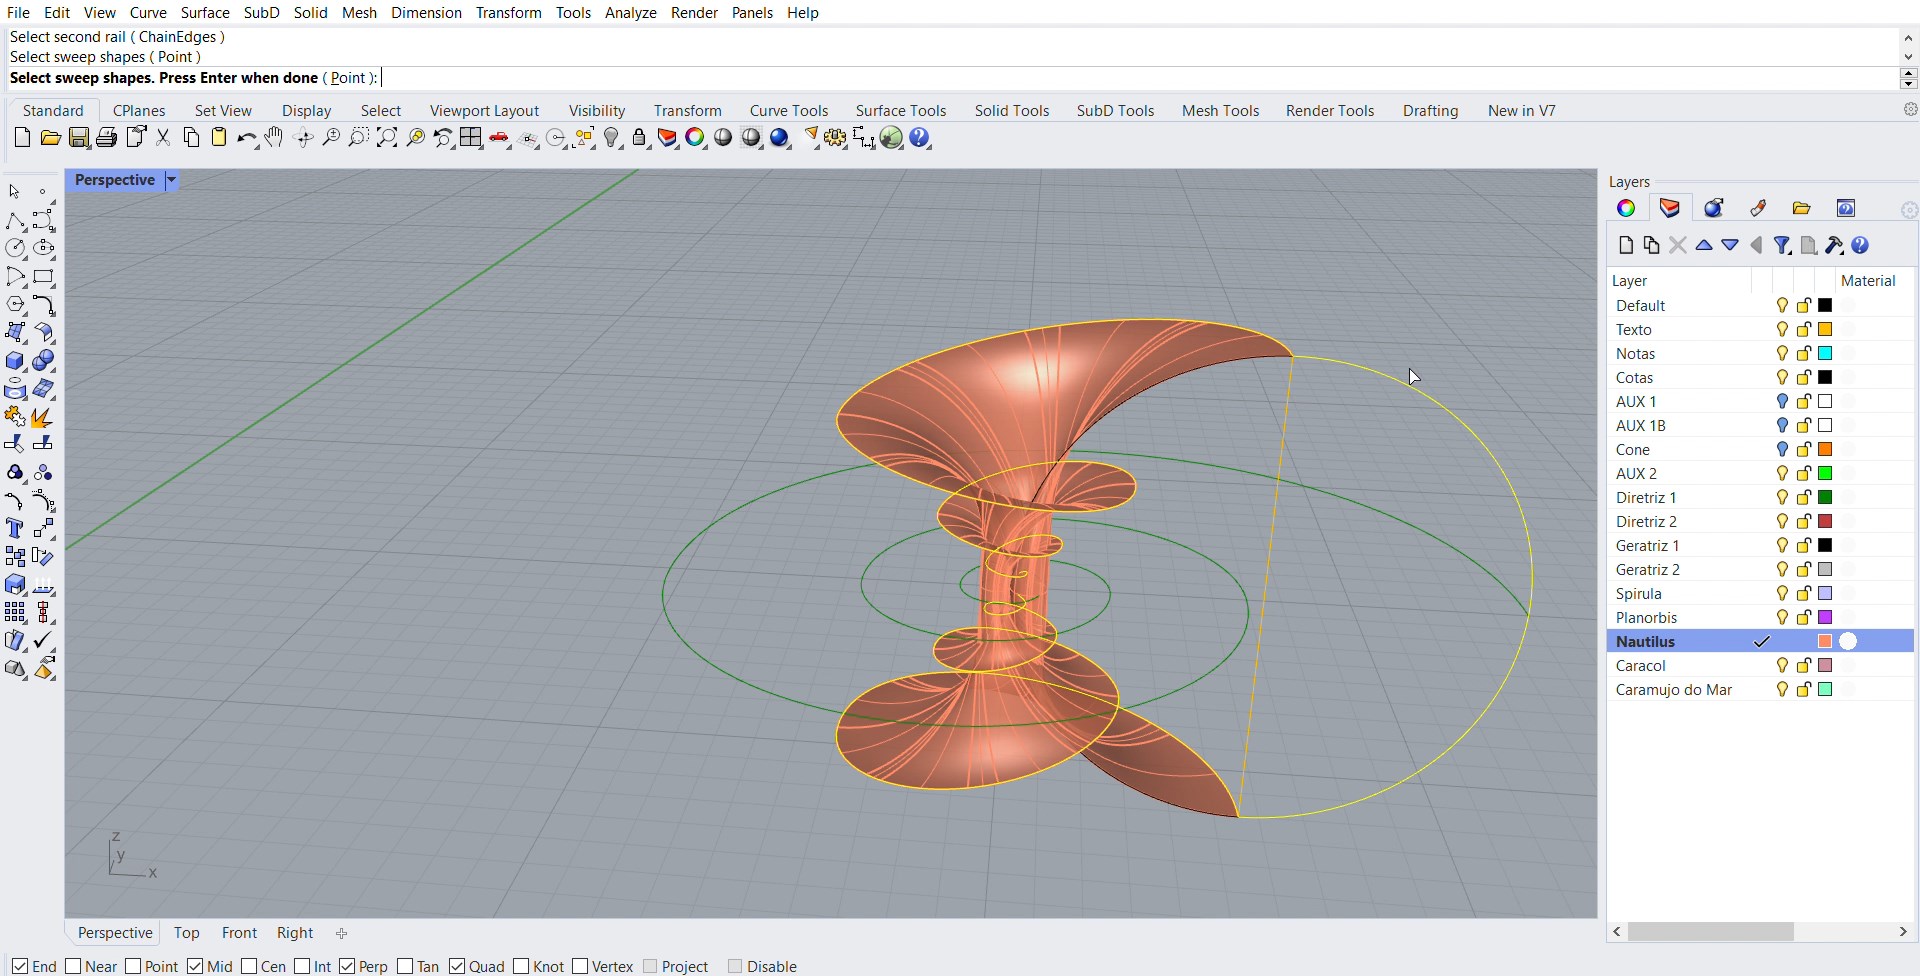
Task: Click the Notas layer cyan color swatch
Action: point(1825,354)
